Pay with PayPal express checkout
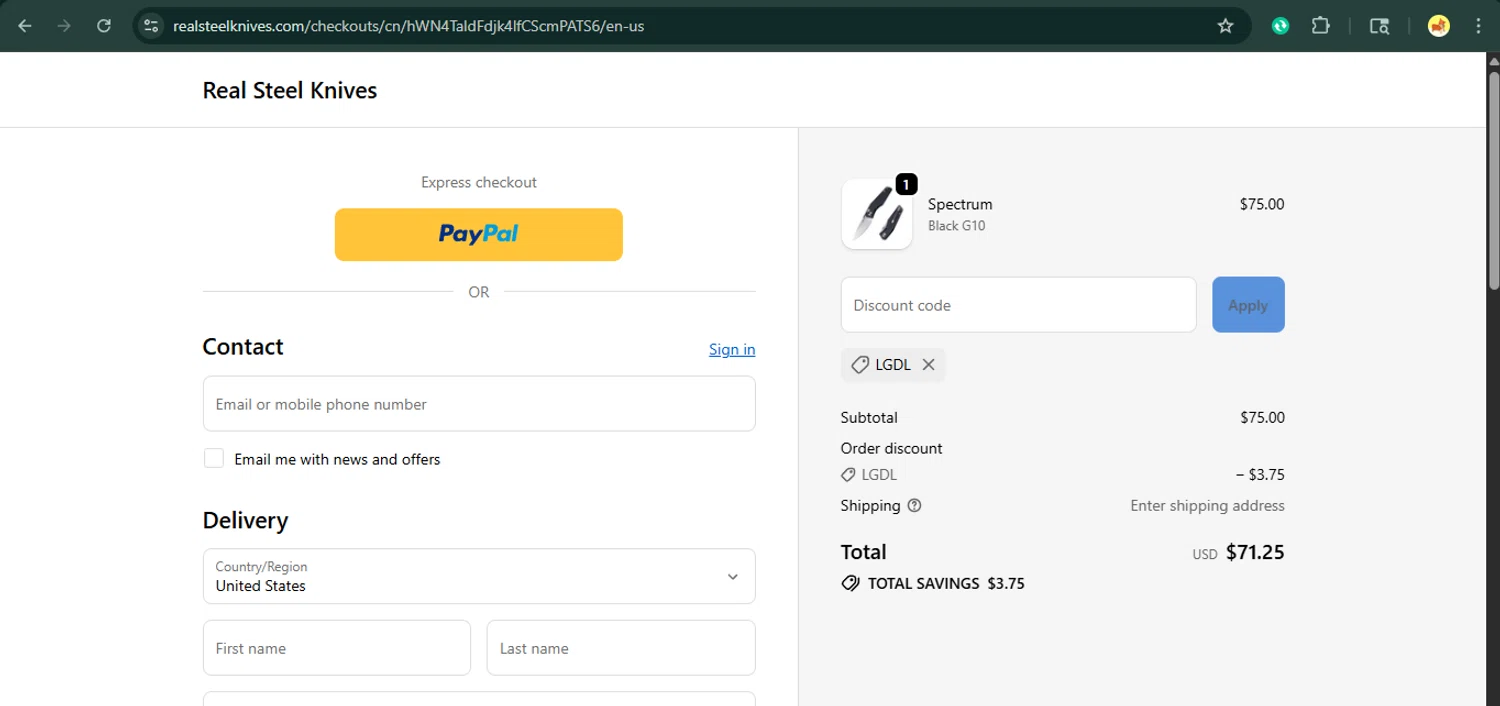 pyautogui.click(x=479, y=234)
